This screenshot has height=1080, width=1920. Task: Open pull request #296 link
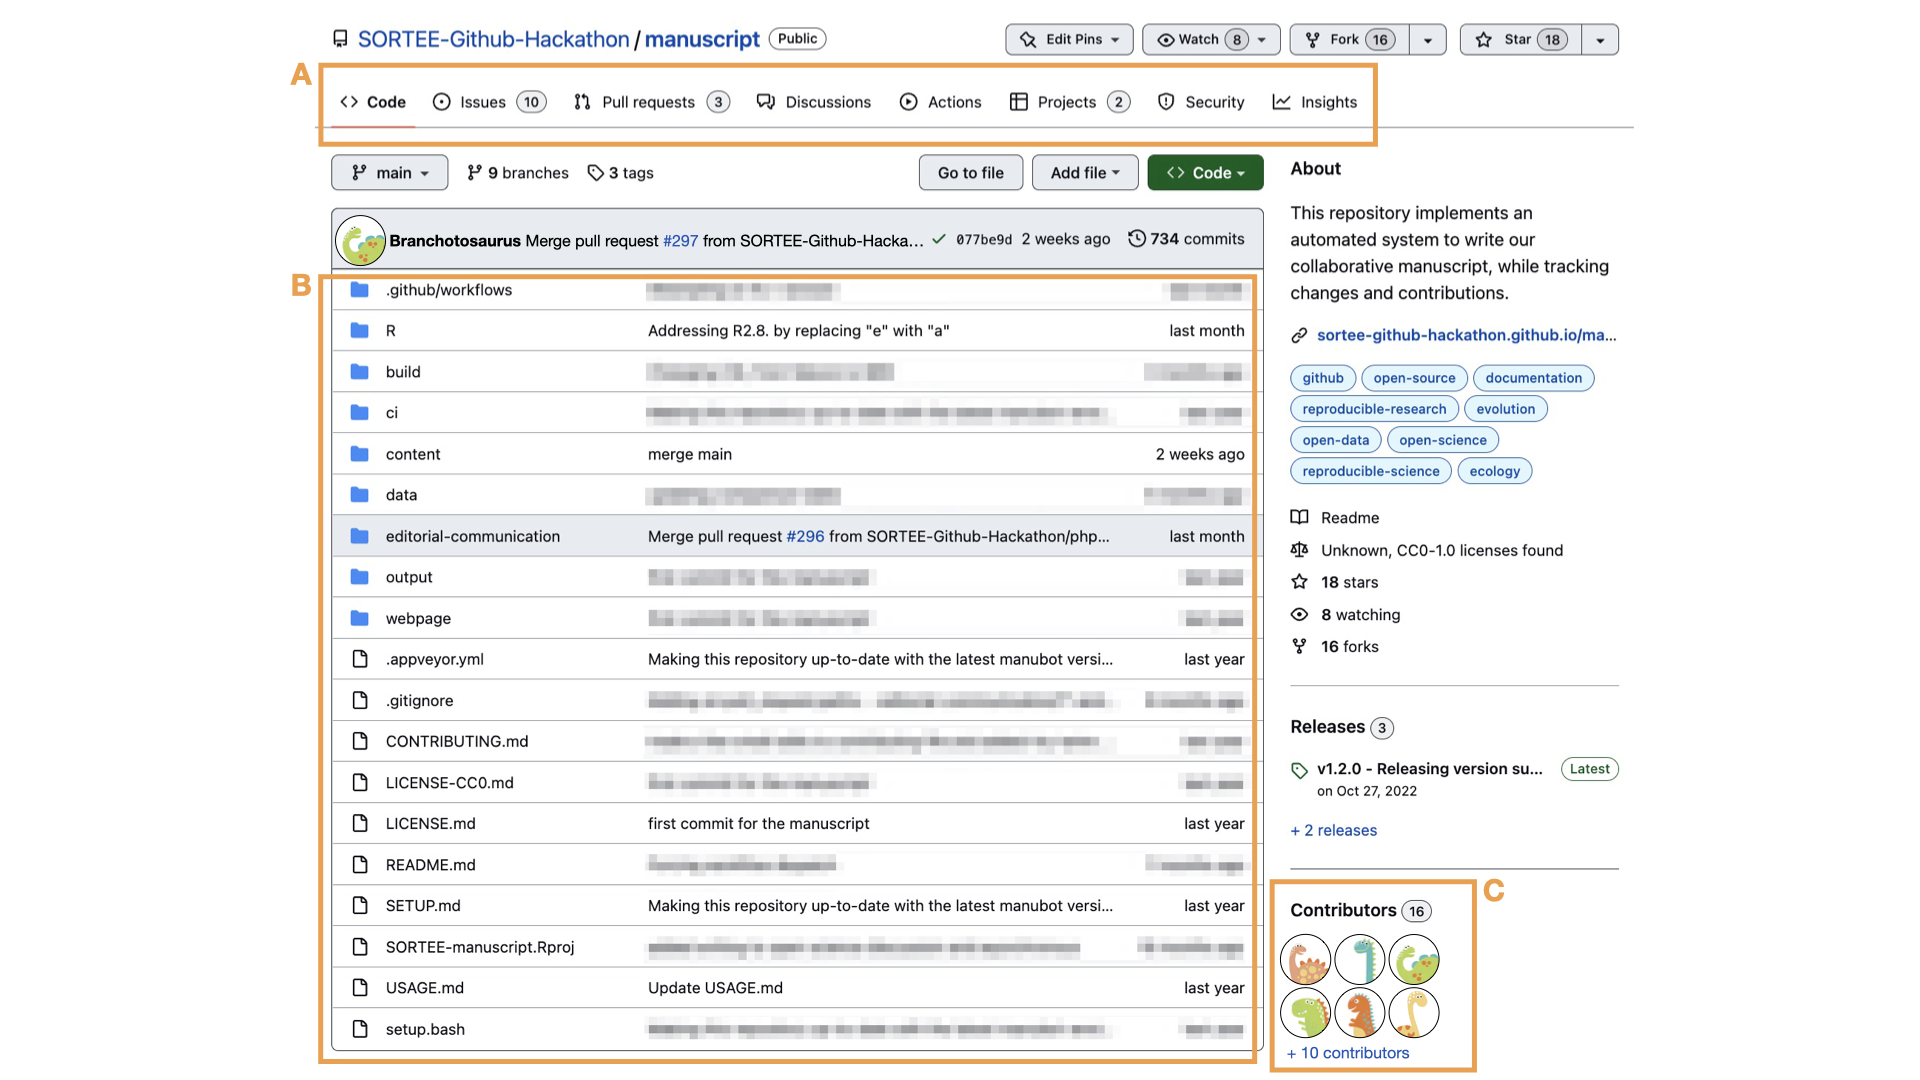805,536
